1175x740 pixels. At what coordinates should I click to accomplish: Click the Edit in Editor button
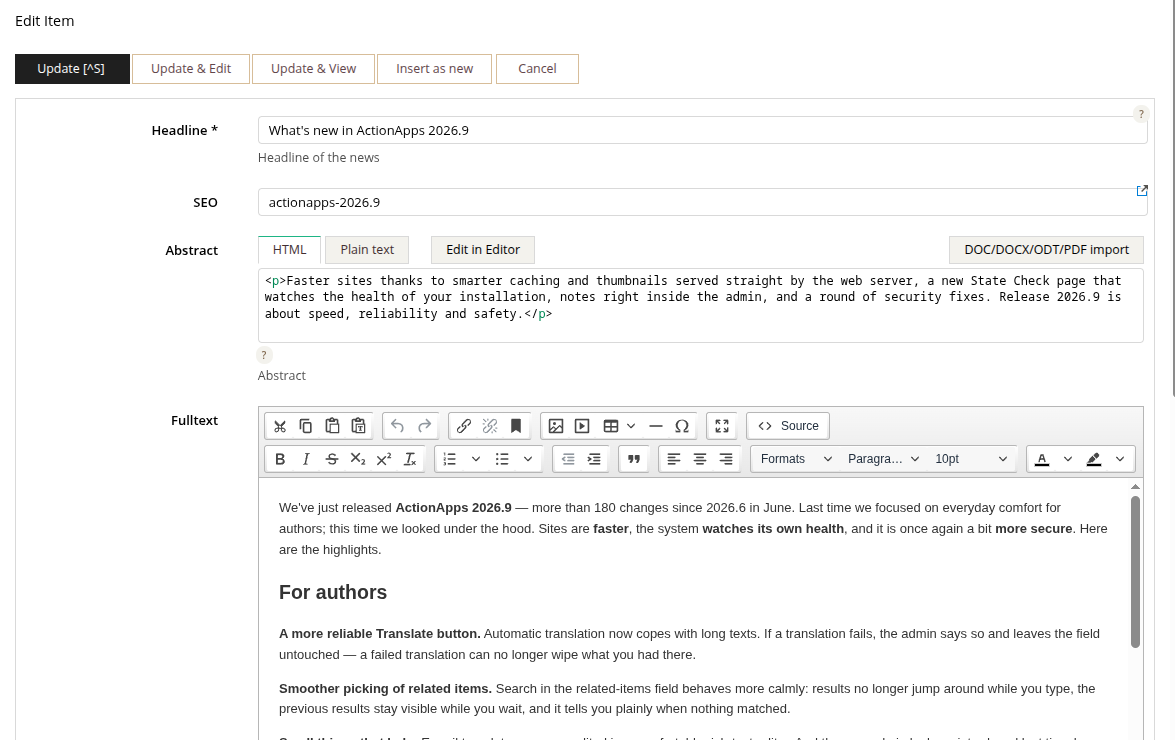click(x=483, y=250)
